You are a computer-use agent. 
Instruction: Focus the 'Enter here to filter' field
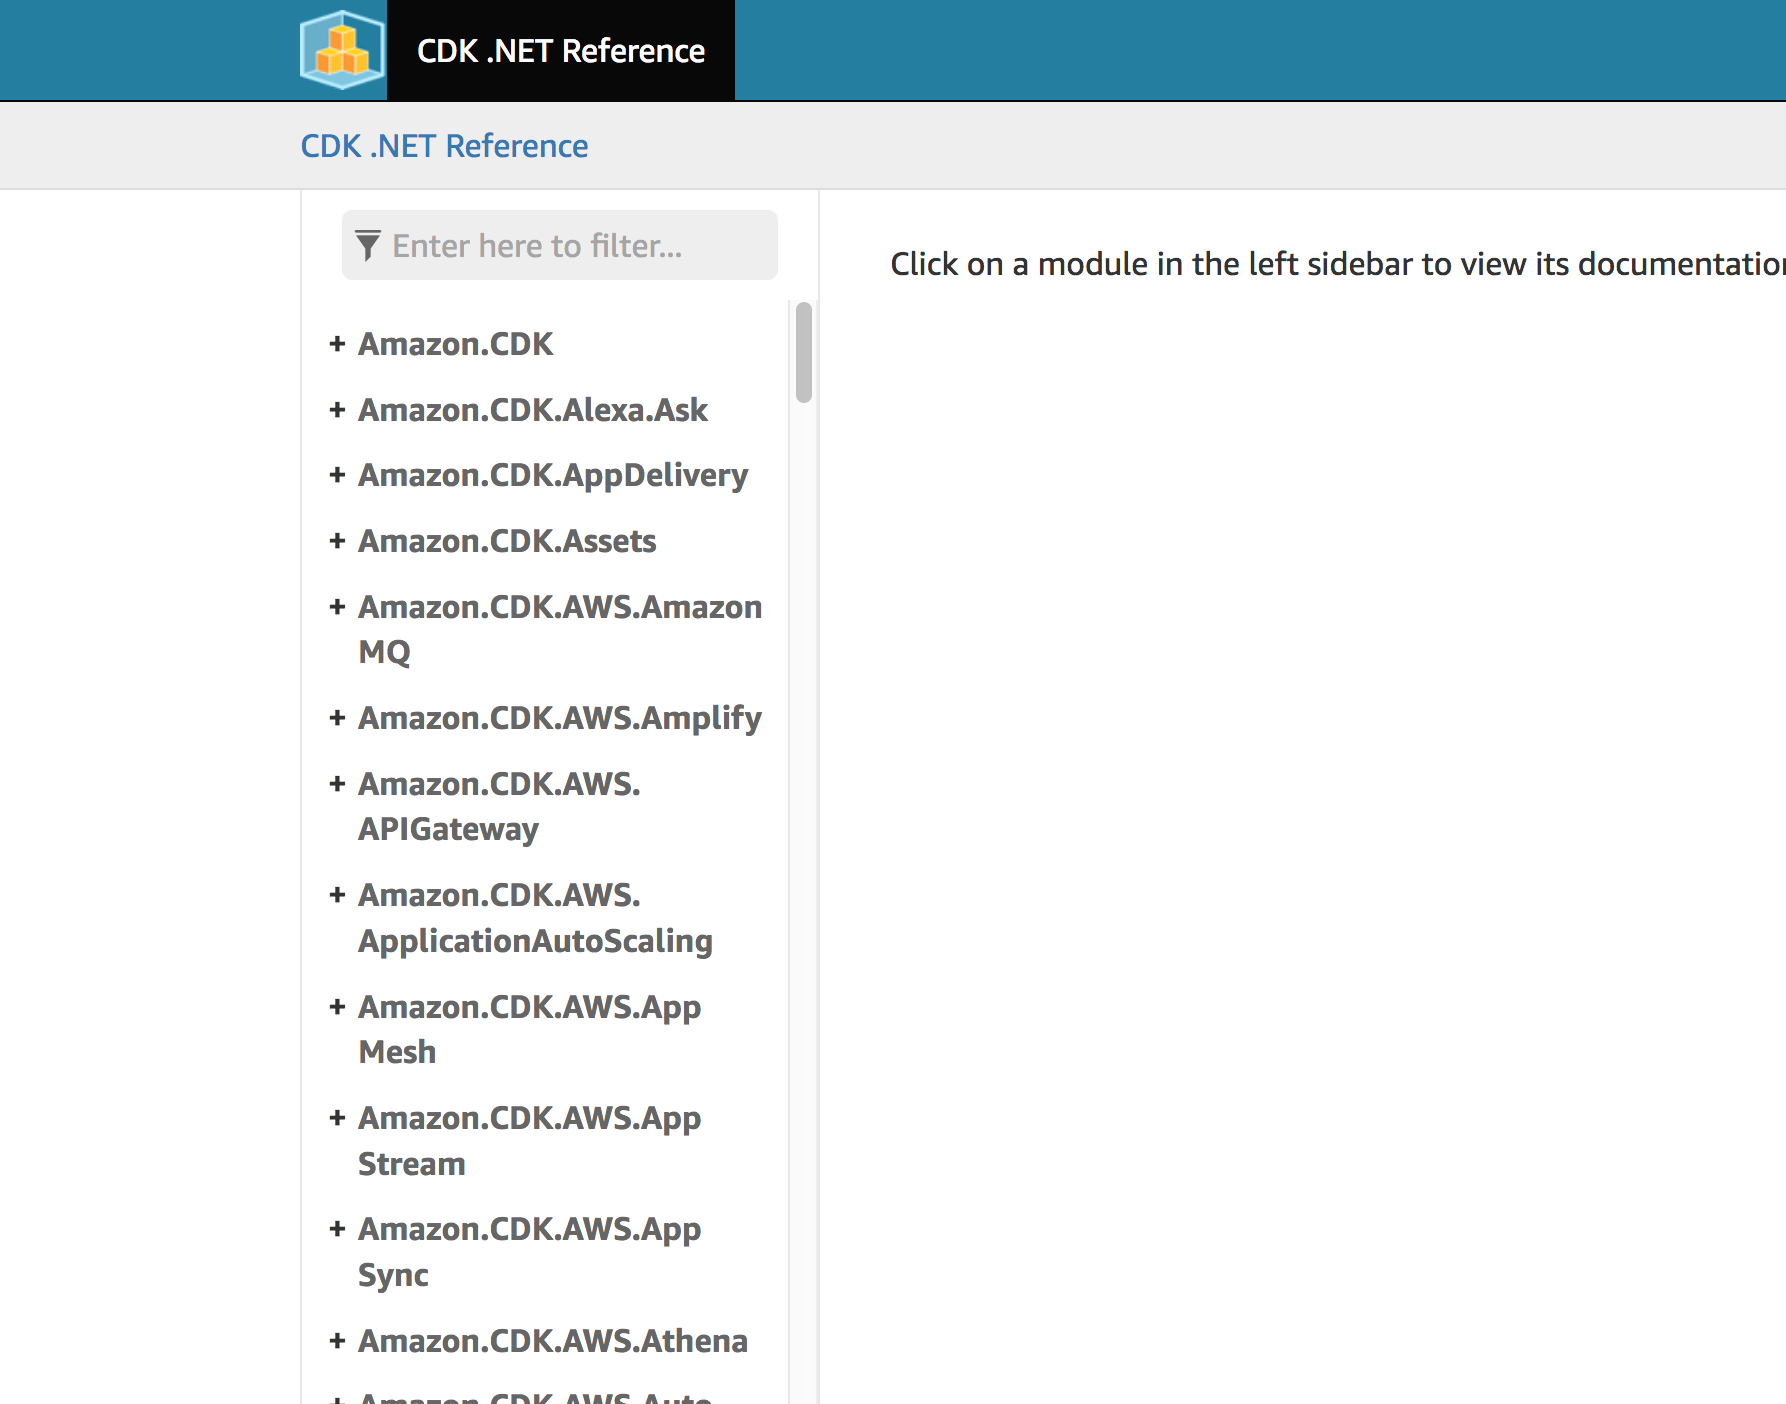[x=560, y=245]
